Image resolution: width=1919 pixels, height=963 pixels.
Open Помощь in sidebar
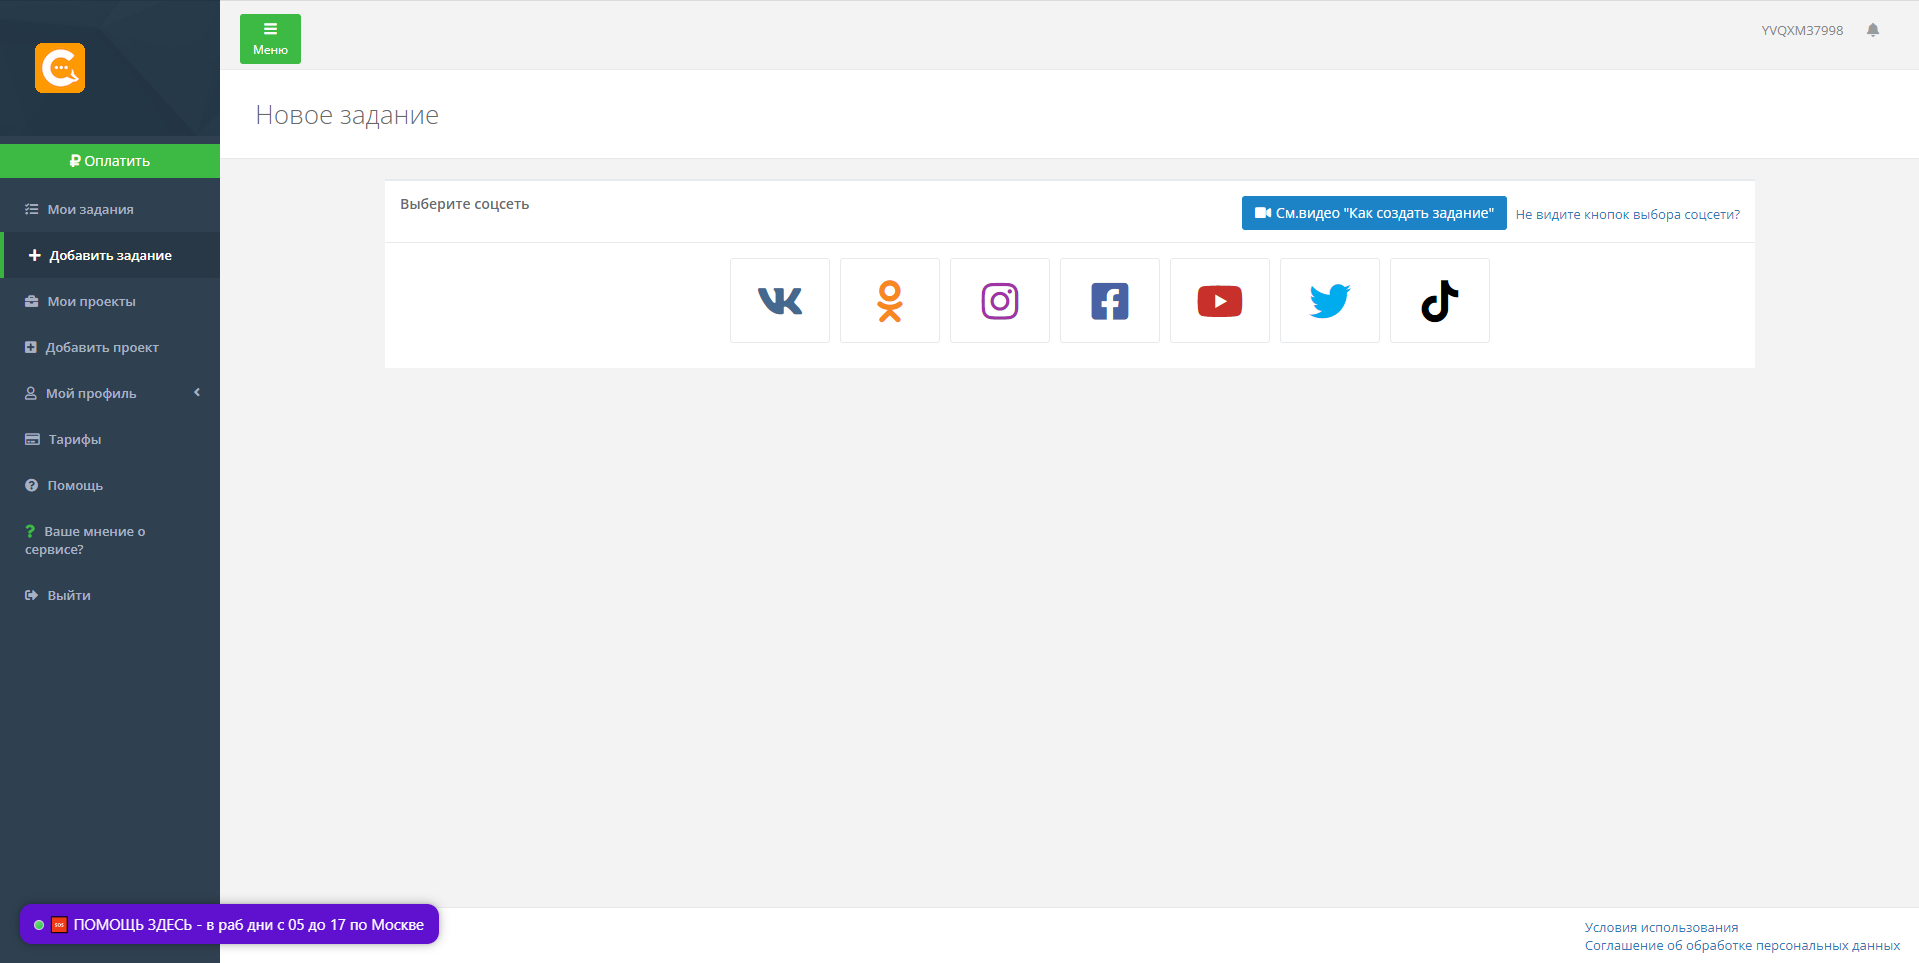(x=110, y=485)
